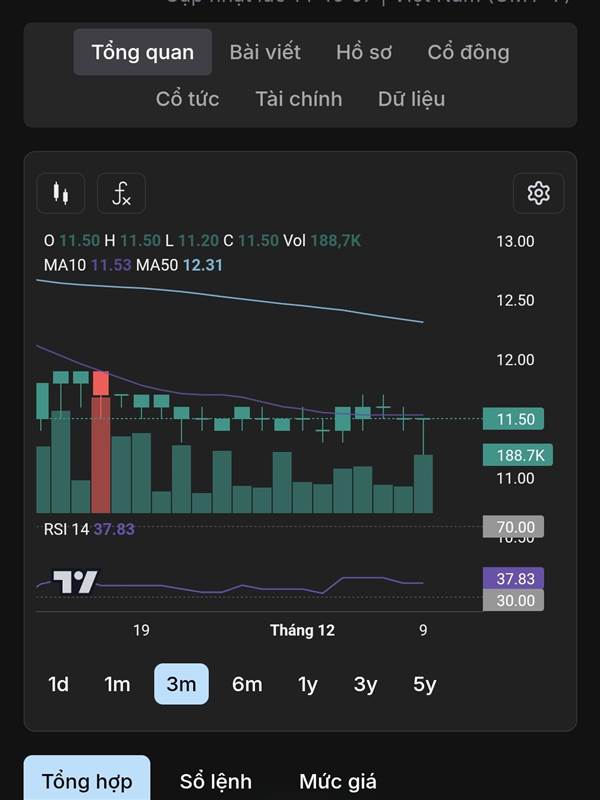Click the TradingView logo on chart

76,581
